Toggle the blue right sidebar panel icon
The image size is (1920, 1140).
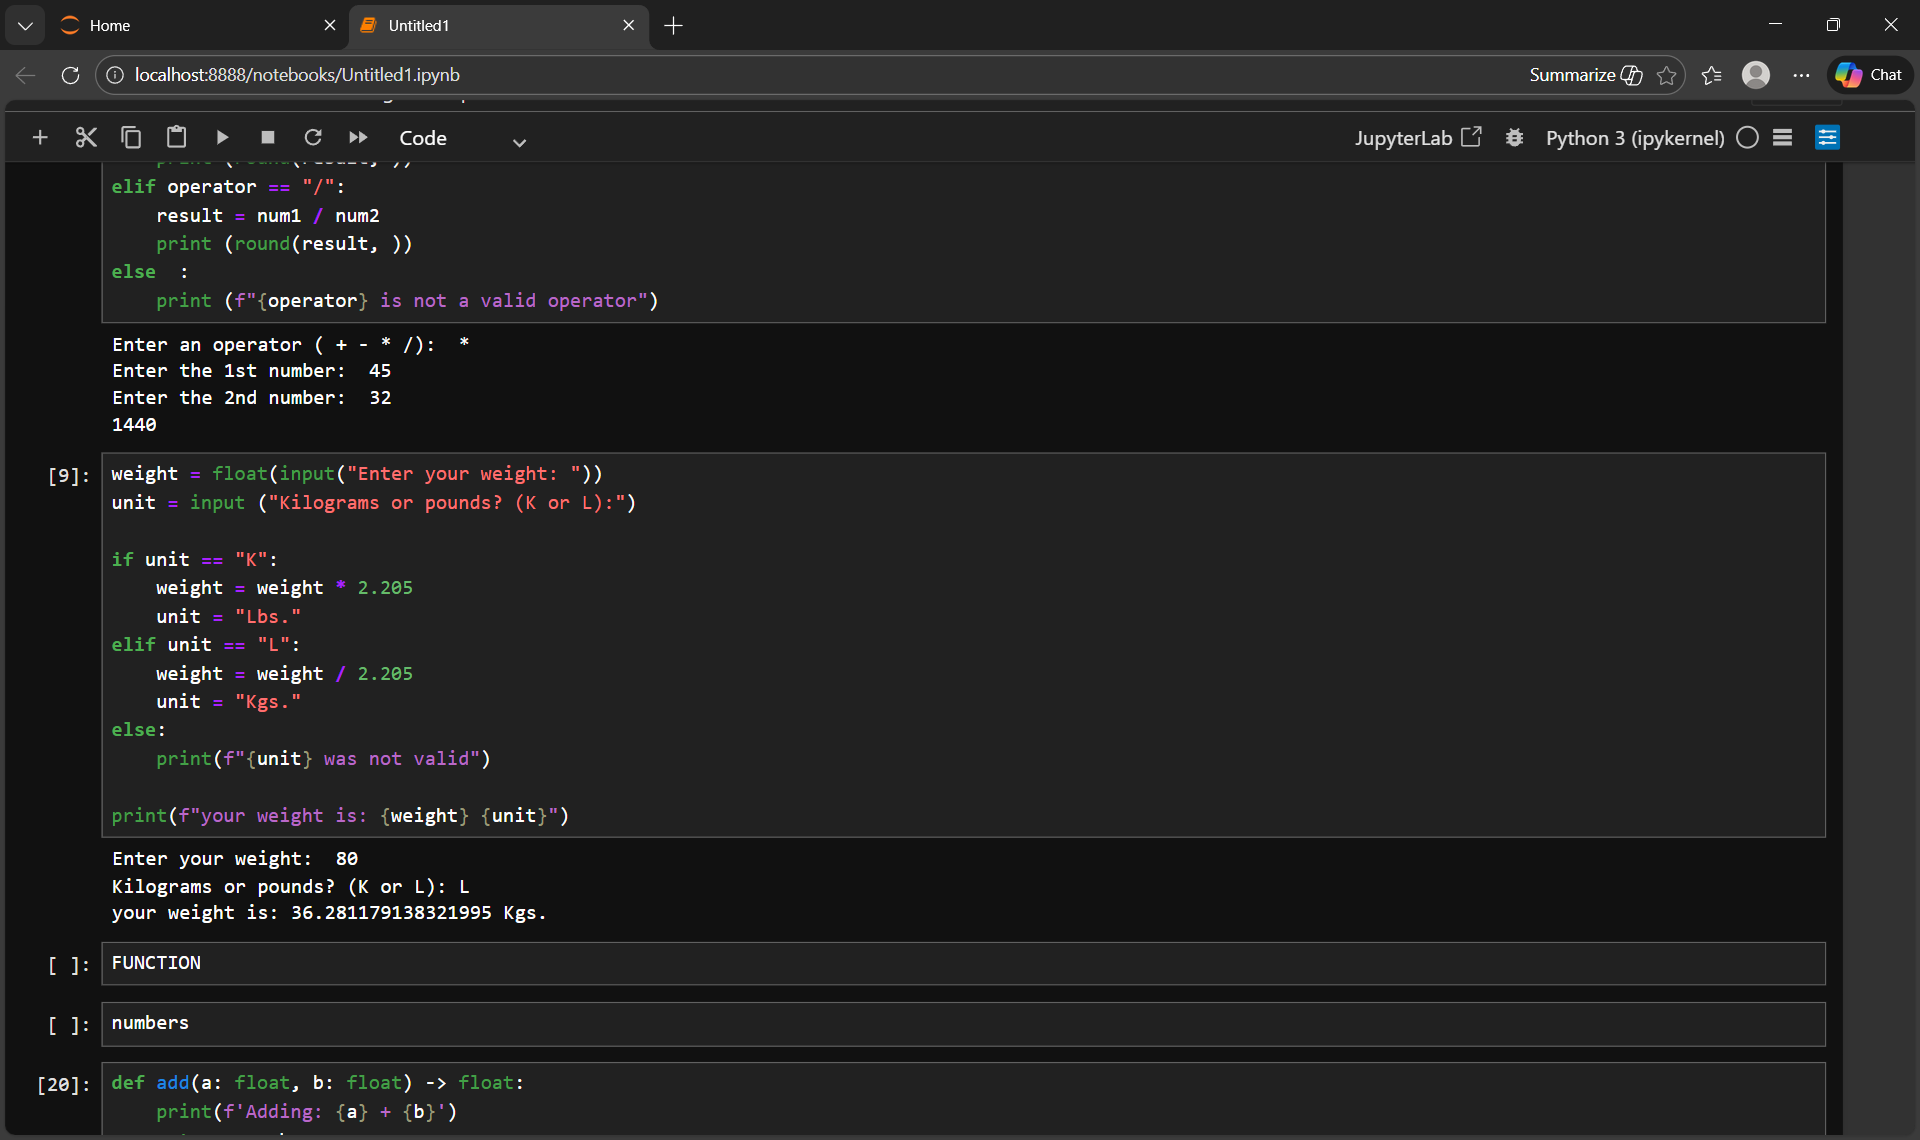[x=1827, y=138]
